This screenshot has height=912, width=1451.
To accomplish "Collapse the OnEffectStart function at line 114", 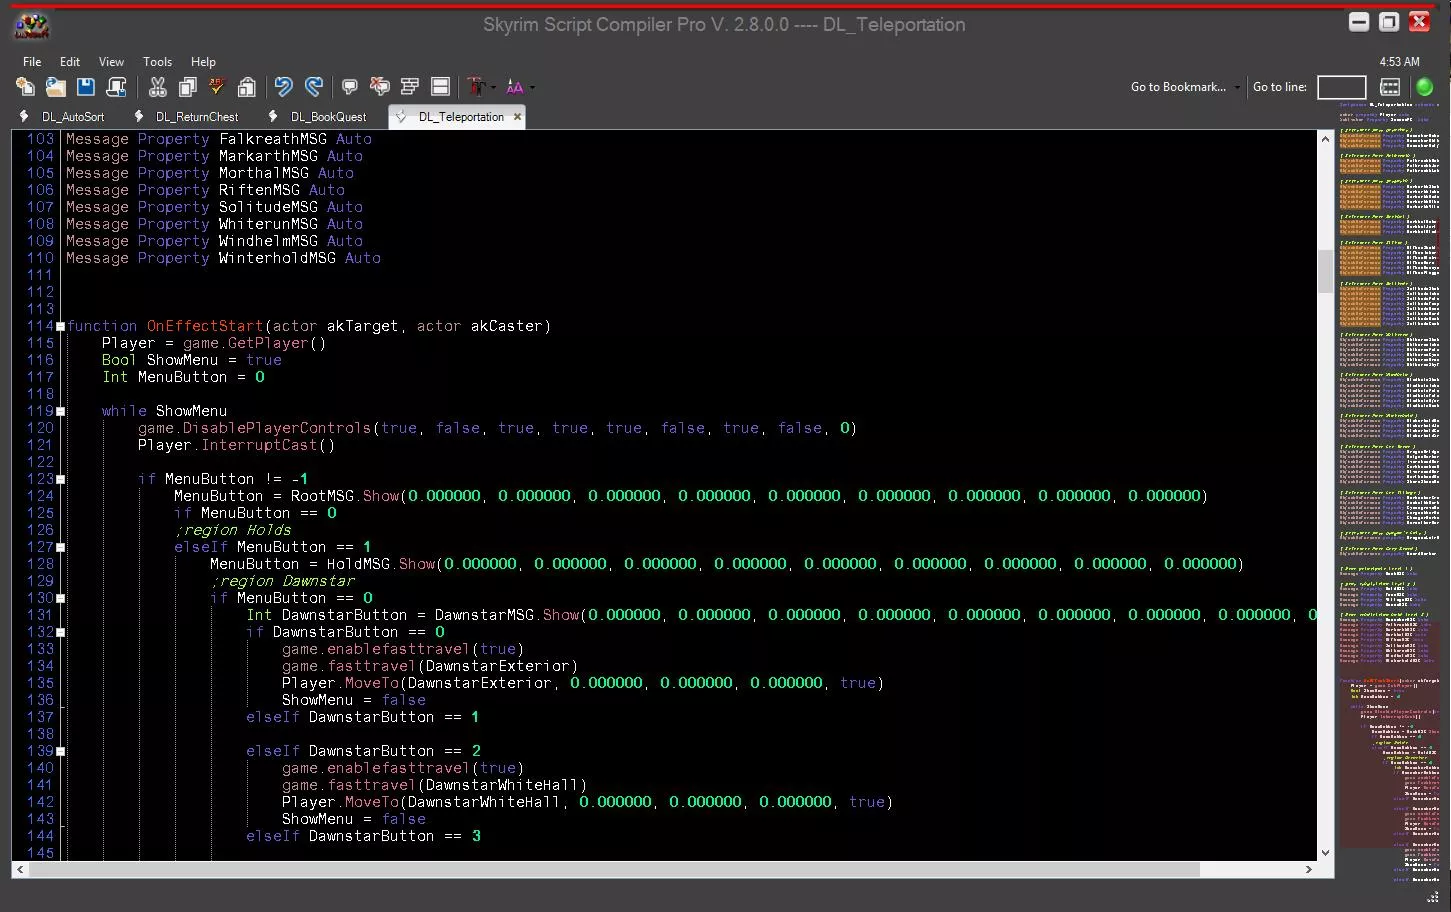I will coord(60,326).
